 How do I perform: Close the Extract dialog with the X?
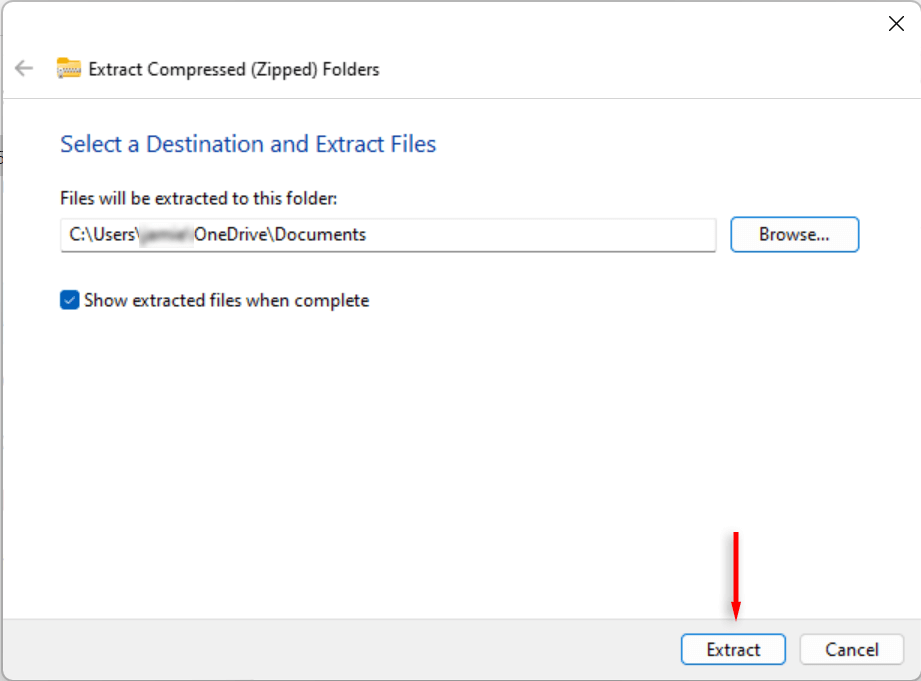coord(896,24)
